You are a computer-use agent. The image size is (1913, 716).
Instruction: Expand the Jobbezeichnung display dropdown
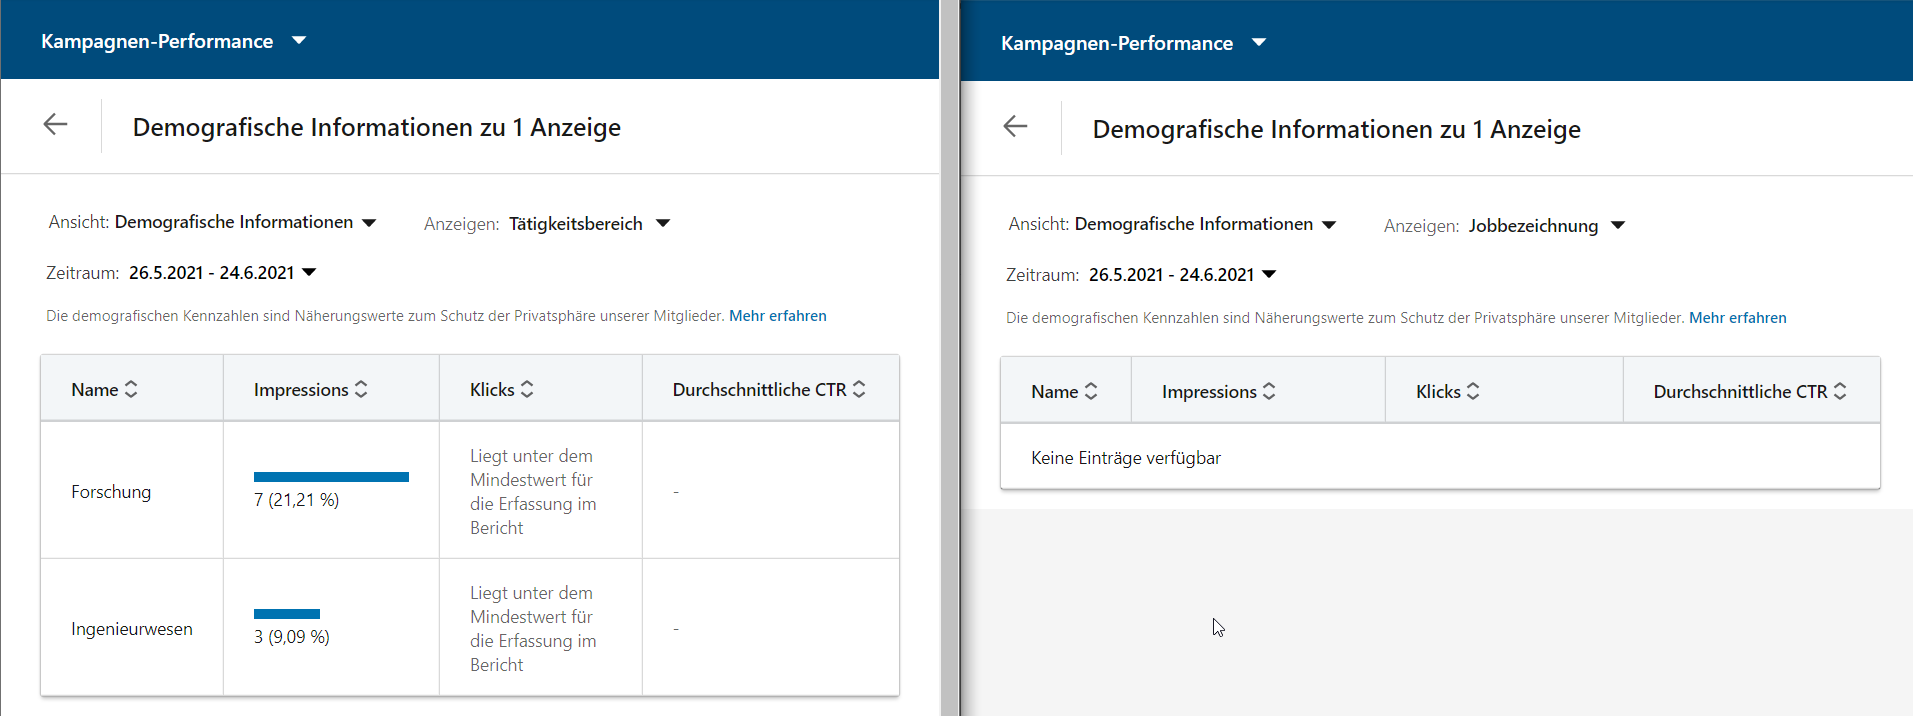point(1545,226)
